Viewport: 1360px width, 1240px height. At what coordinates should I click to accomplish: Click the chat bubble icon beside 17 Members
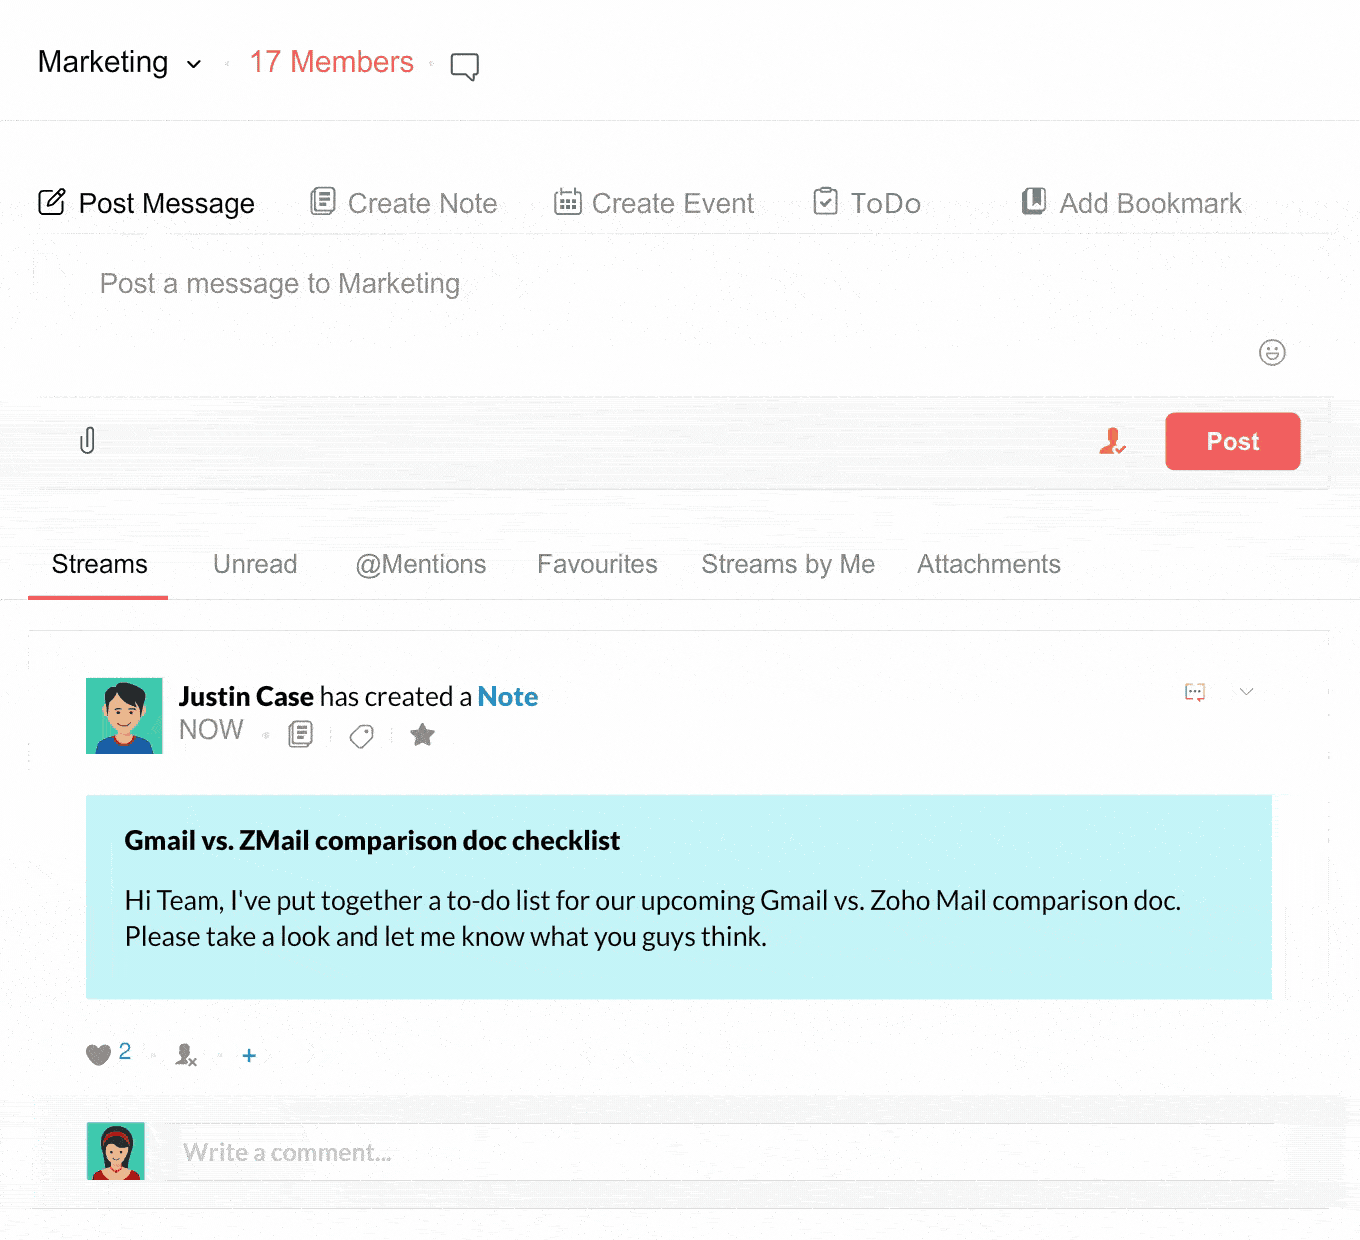pos(464,66)
